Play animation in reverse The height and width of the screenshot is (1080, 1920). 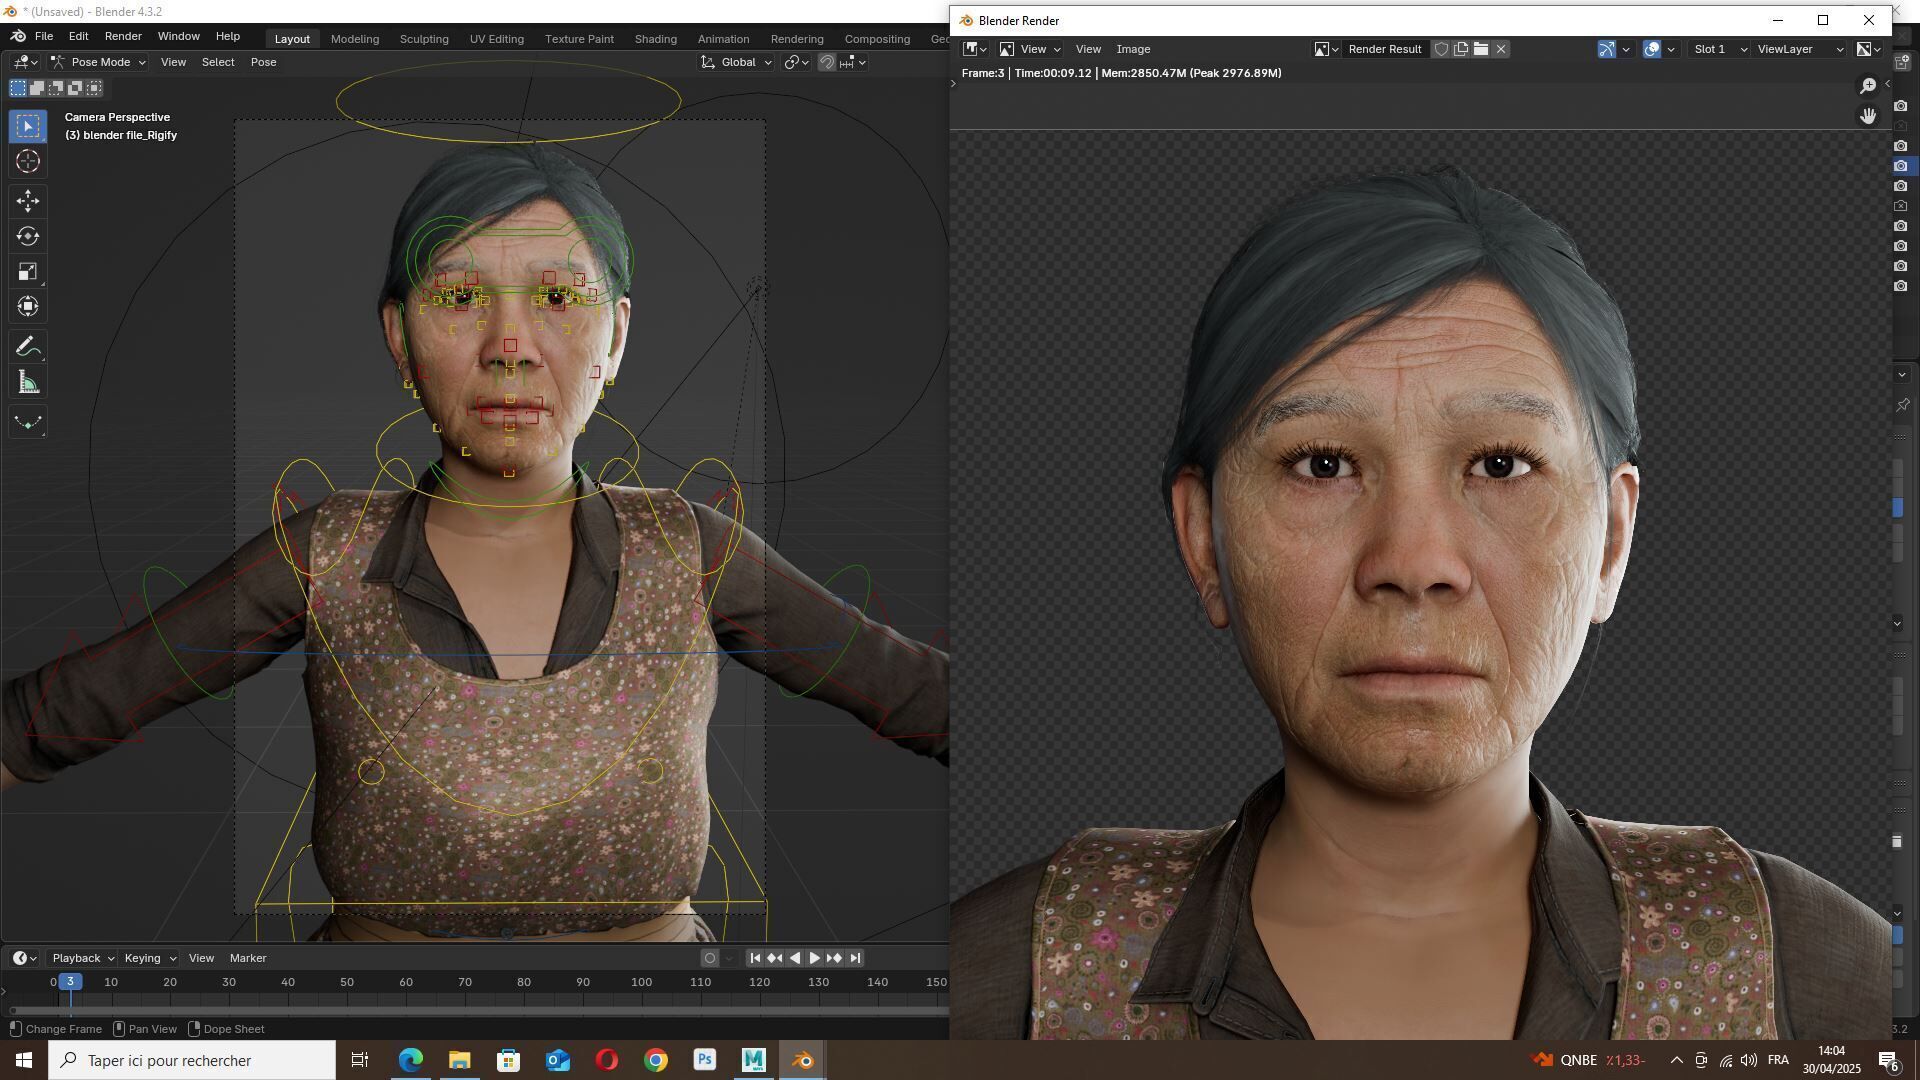795,958
